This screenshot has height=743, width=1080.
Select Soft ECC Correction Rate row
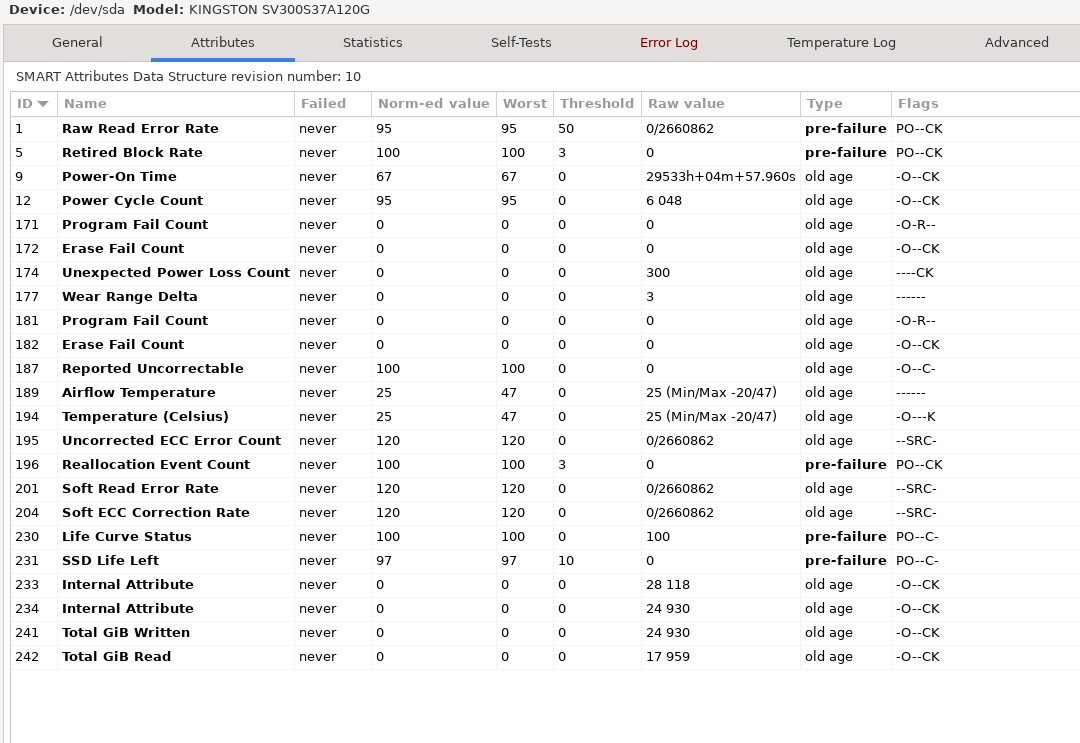(546, 513)
